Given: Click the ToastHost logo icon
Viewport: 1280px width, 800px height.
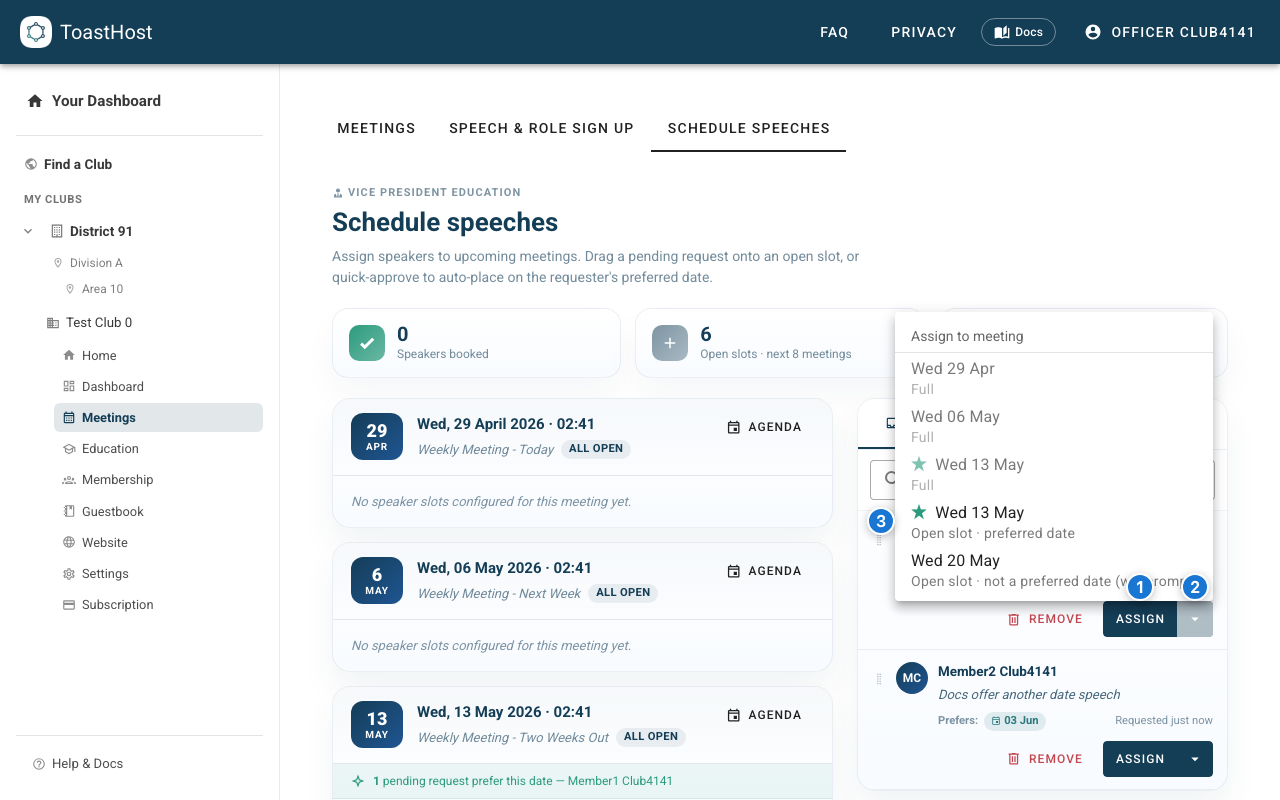Looking at the screenshot, I should (36, 32).
